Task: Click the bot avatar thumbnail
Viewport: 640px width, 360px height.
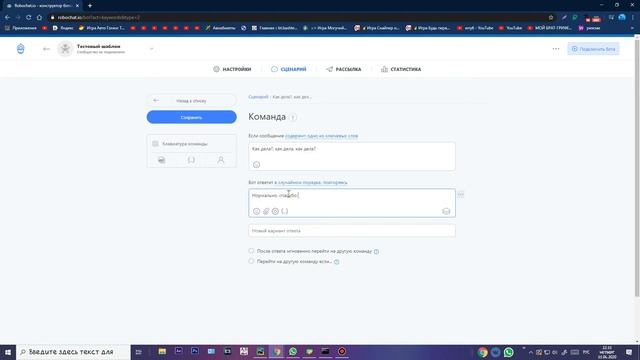Action: tap(65, 49)
